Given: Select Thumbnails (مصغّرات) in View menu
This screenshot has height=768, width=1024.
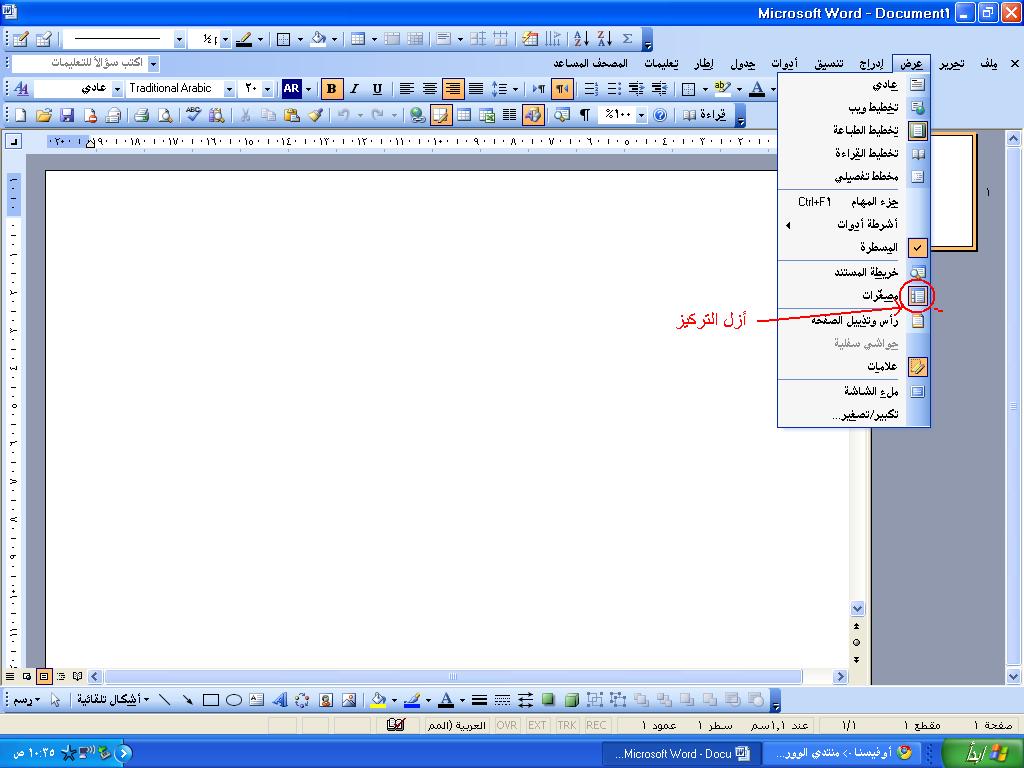Looking at the screenshot, I should 853,296.
